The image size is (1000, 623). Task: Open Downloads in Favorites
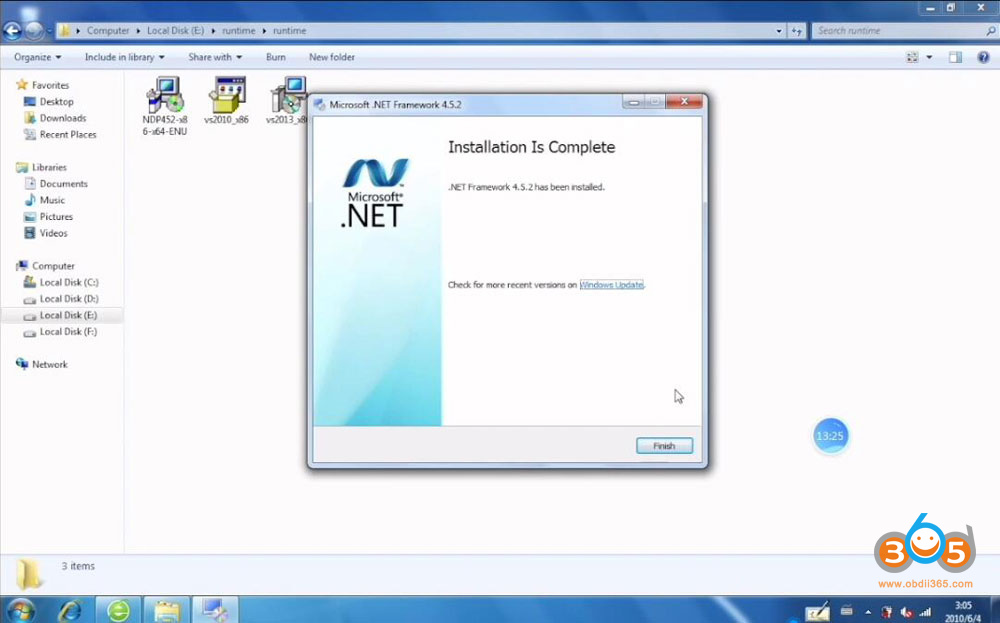(x=62, y=118)
